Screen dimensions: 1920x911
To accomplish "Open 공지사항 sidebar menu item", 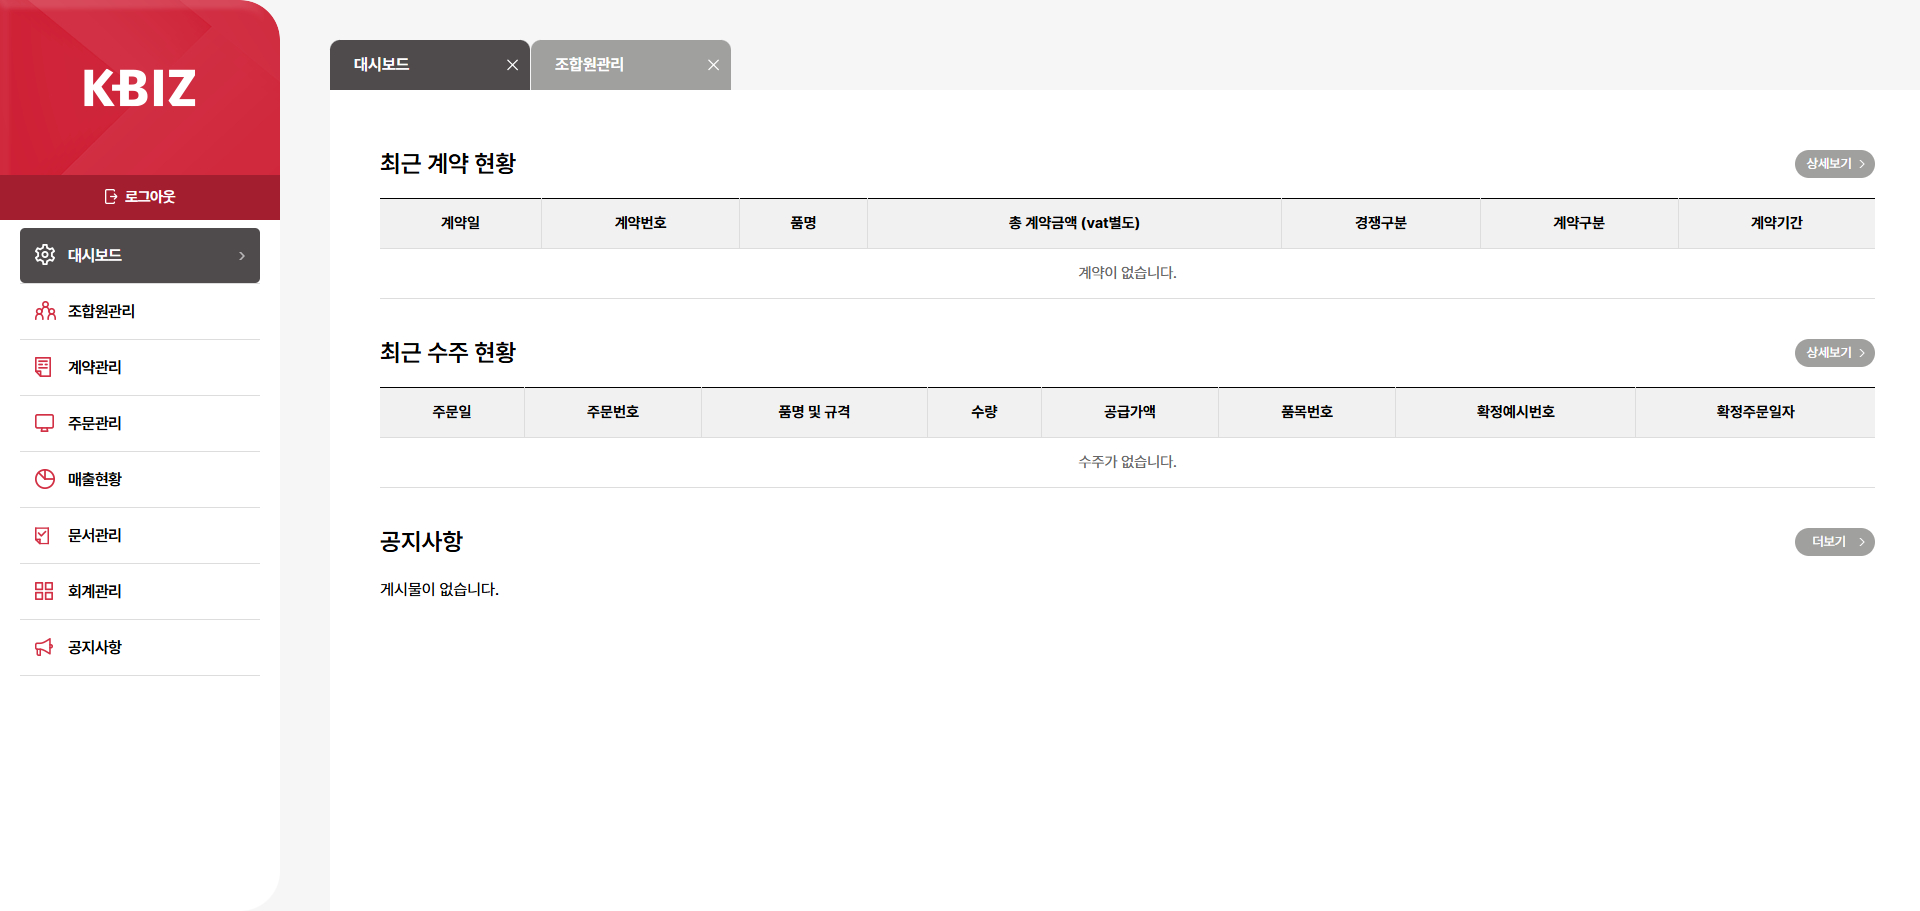I will point(140,647).
